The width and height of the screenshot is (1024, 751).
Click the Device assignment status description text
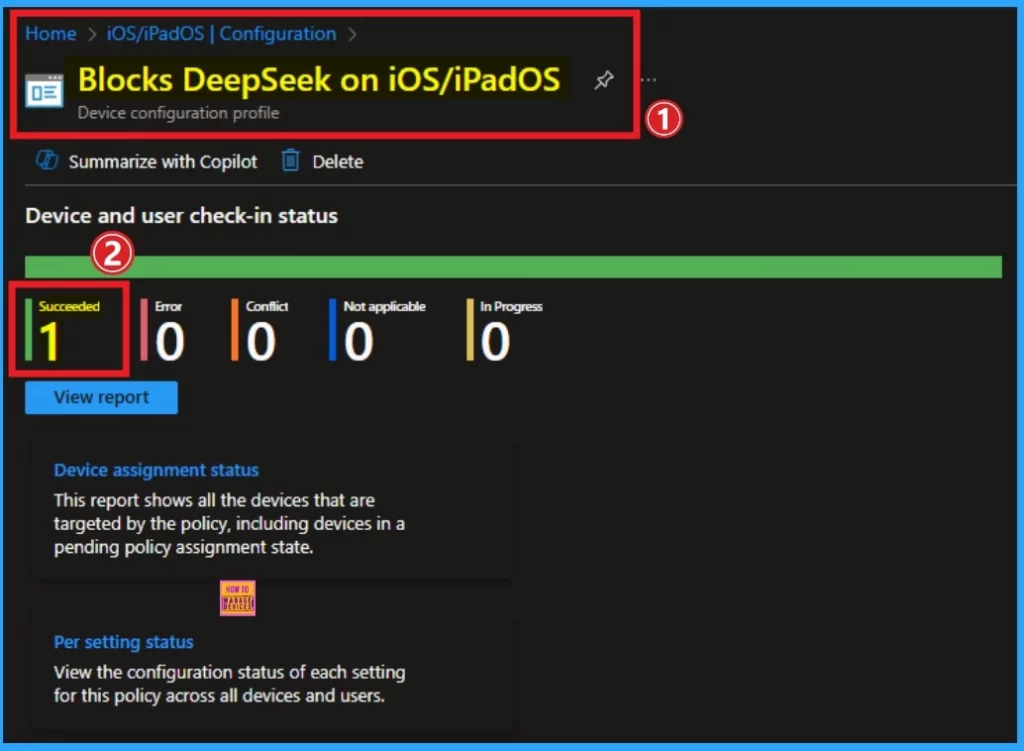(229, 524)
